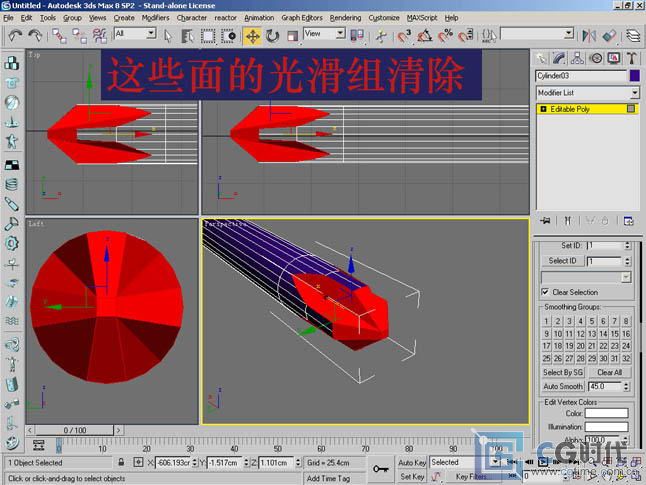
Task: Open the Customize menu
Action: click(x=384, y=18)
